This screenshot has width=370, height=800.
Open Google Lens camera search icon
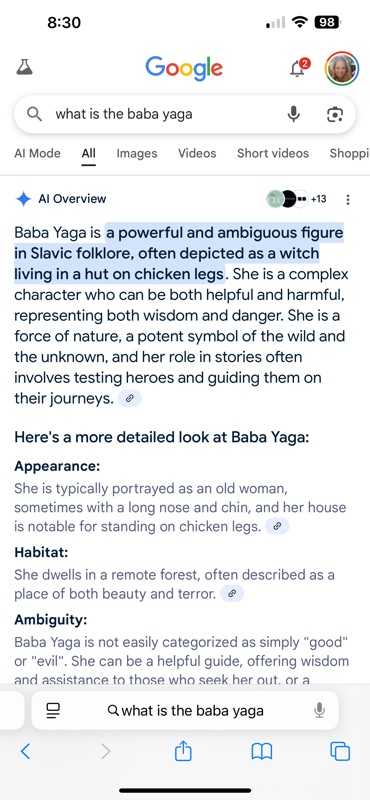click(x=334, y=114)
